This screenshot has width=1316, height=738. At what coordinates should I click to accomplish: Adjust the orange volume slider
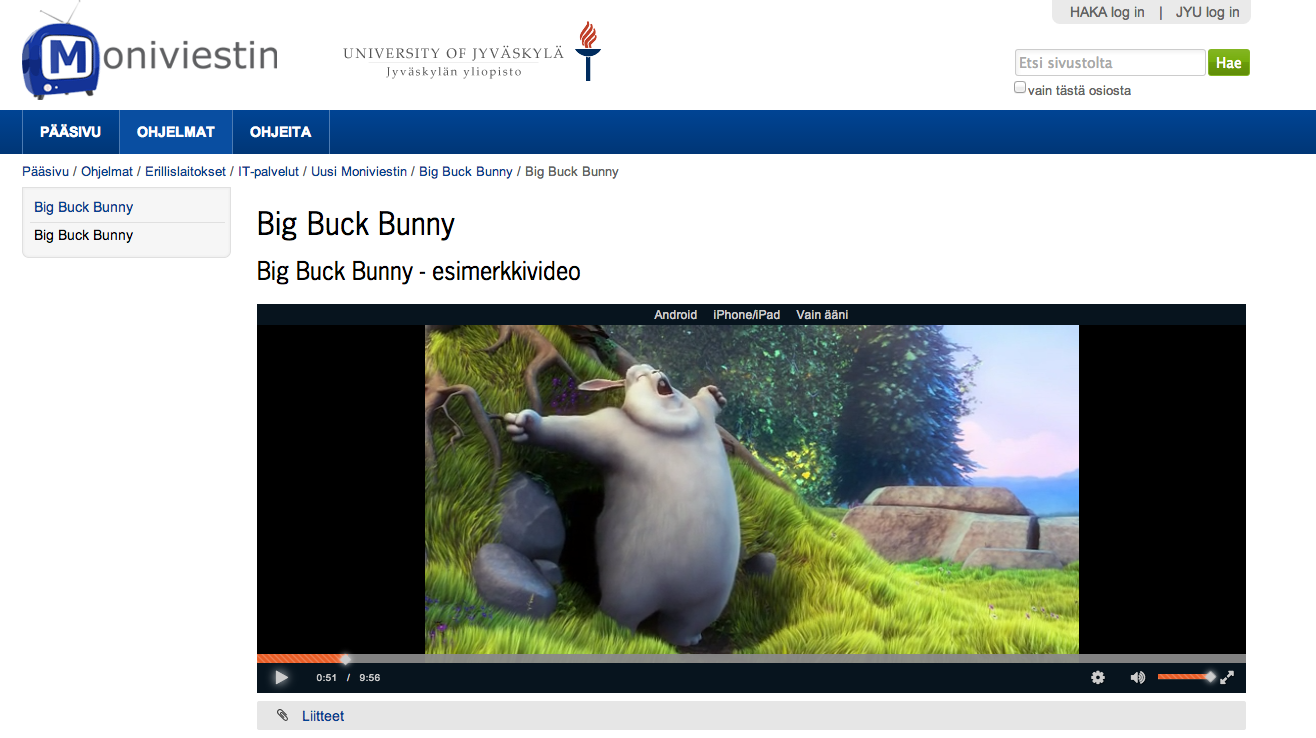pos(1185,677)
